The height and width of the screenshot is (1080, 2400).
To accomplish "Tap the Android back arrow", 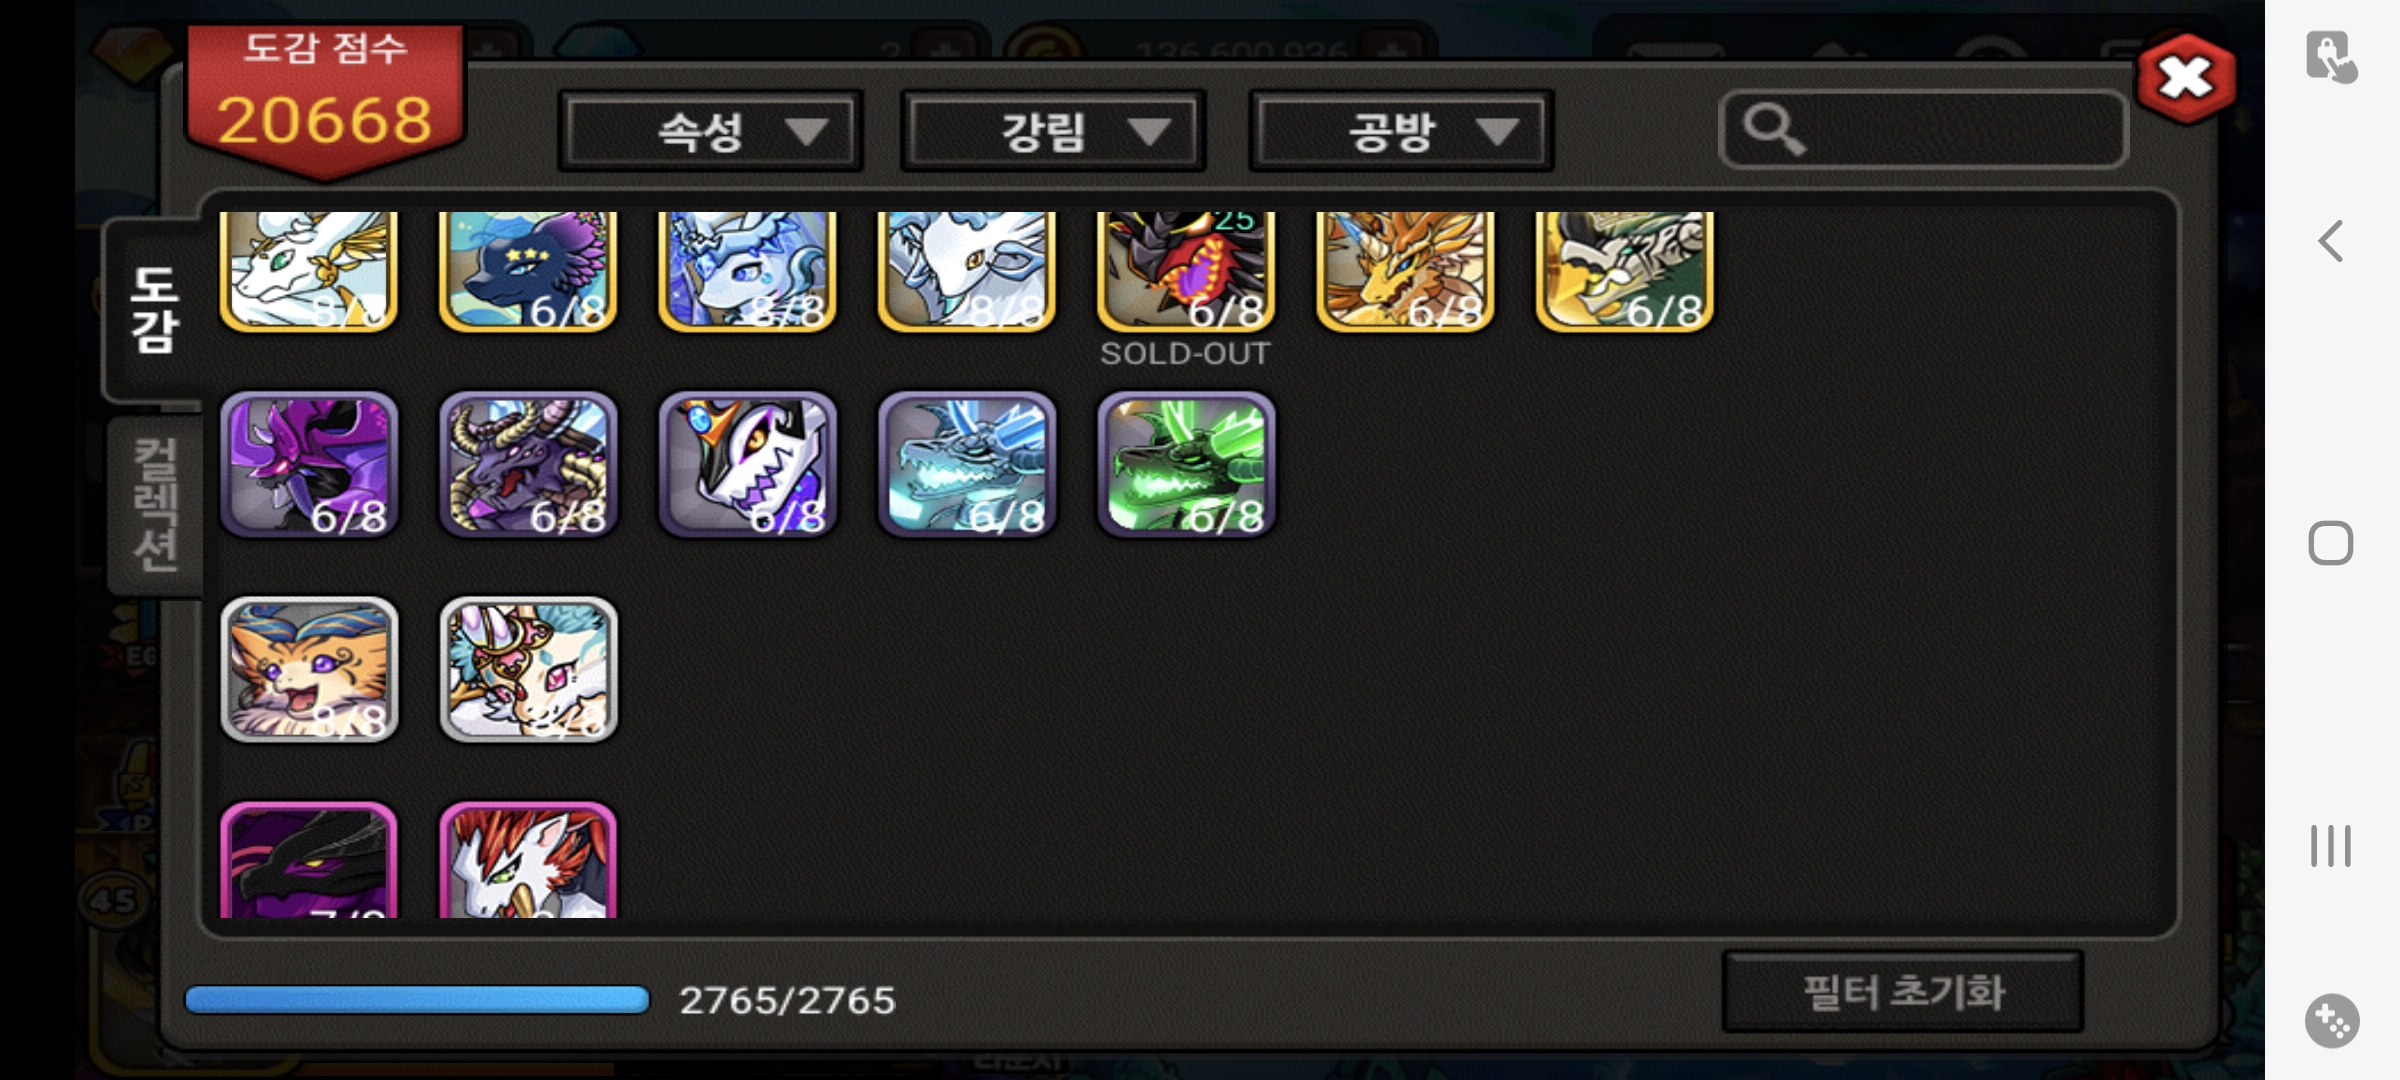I will (x=2331, y=241).
